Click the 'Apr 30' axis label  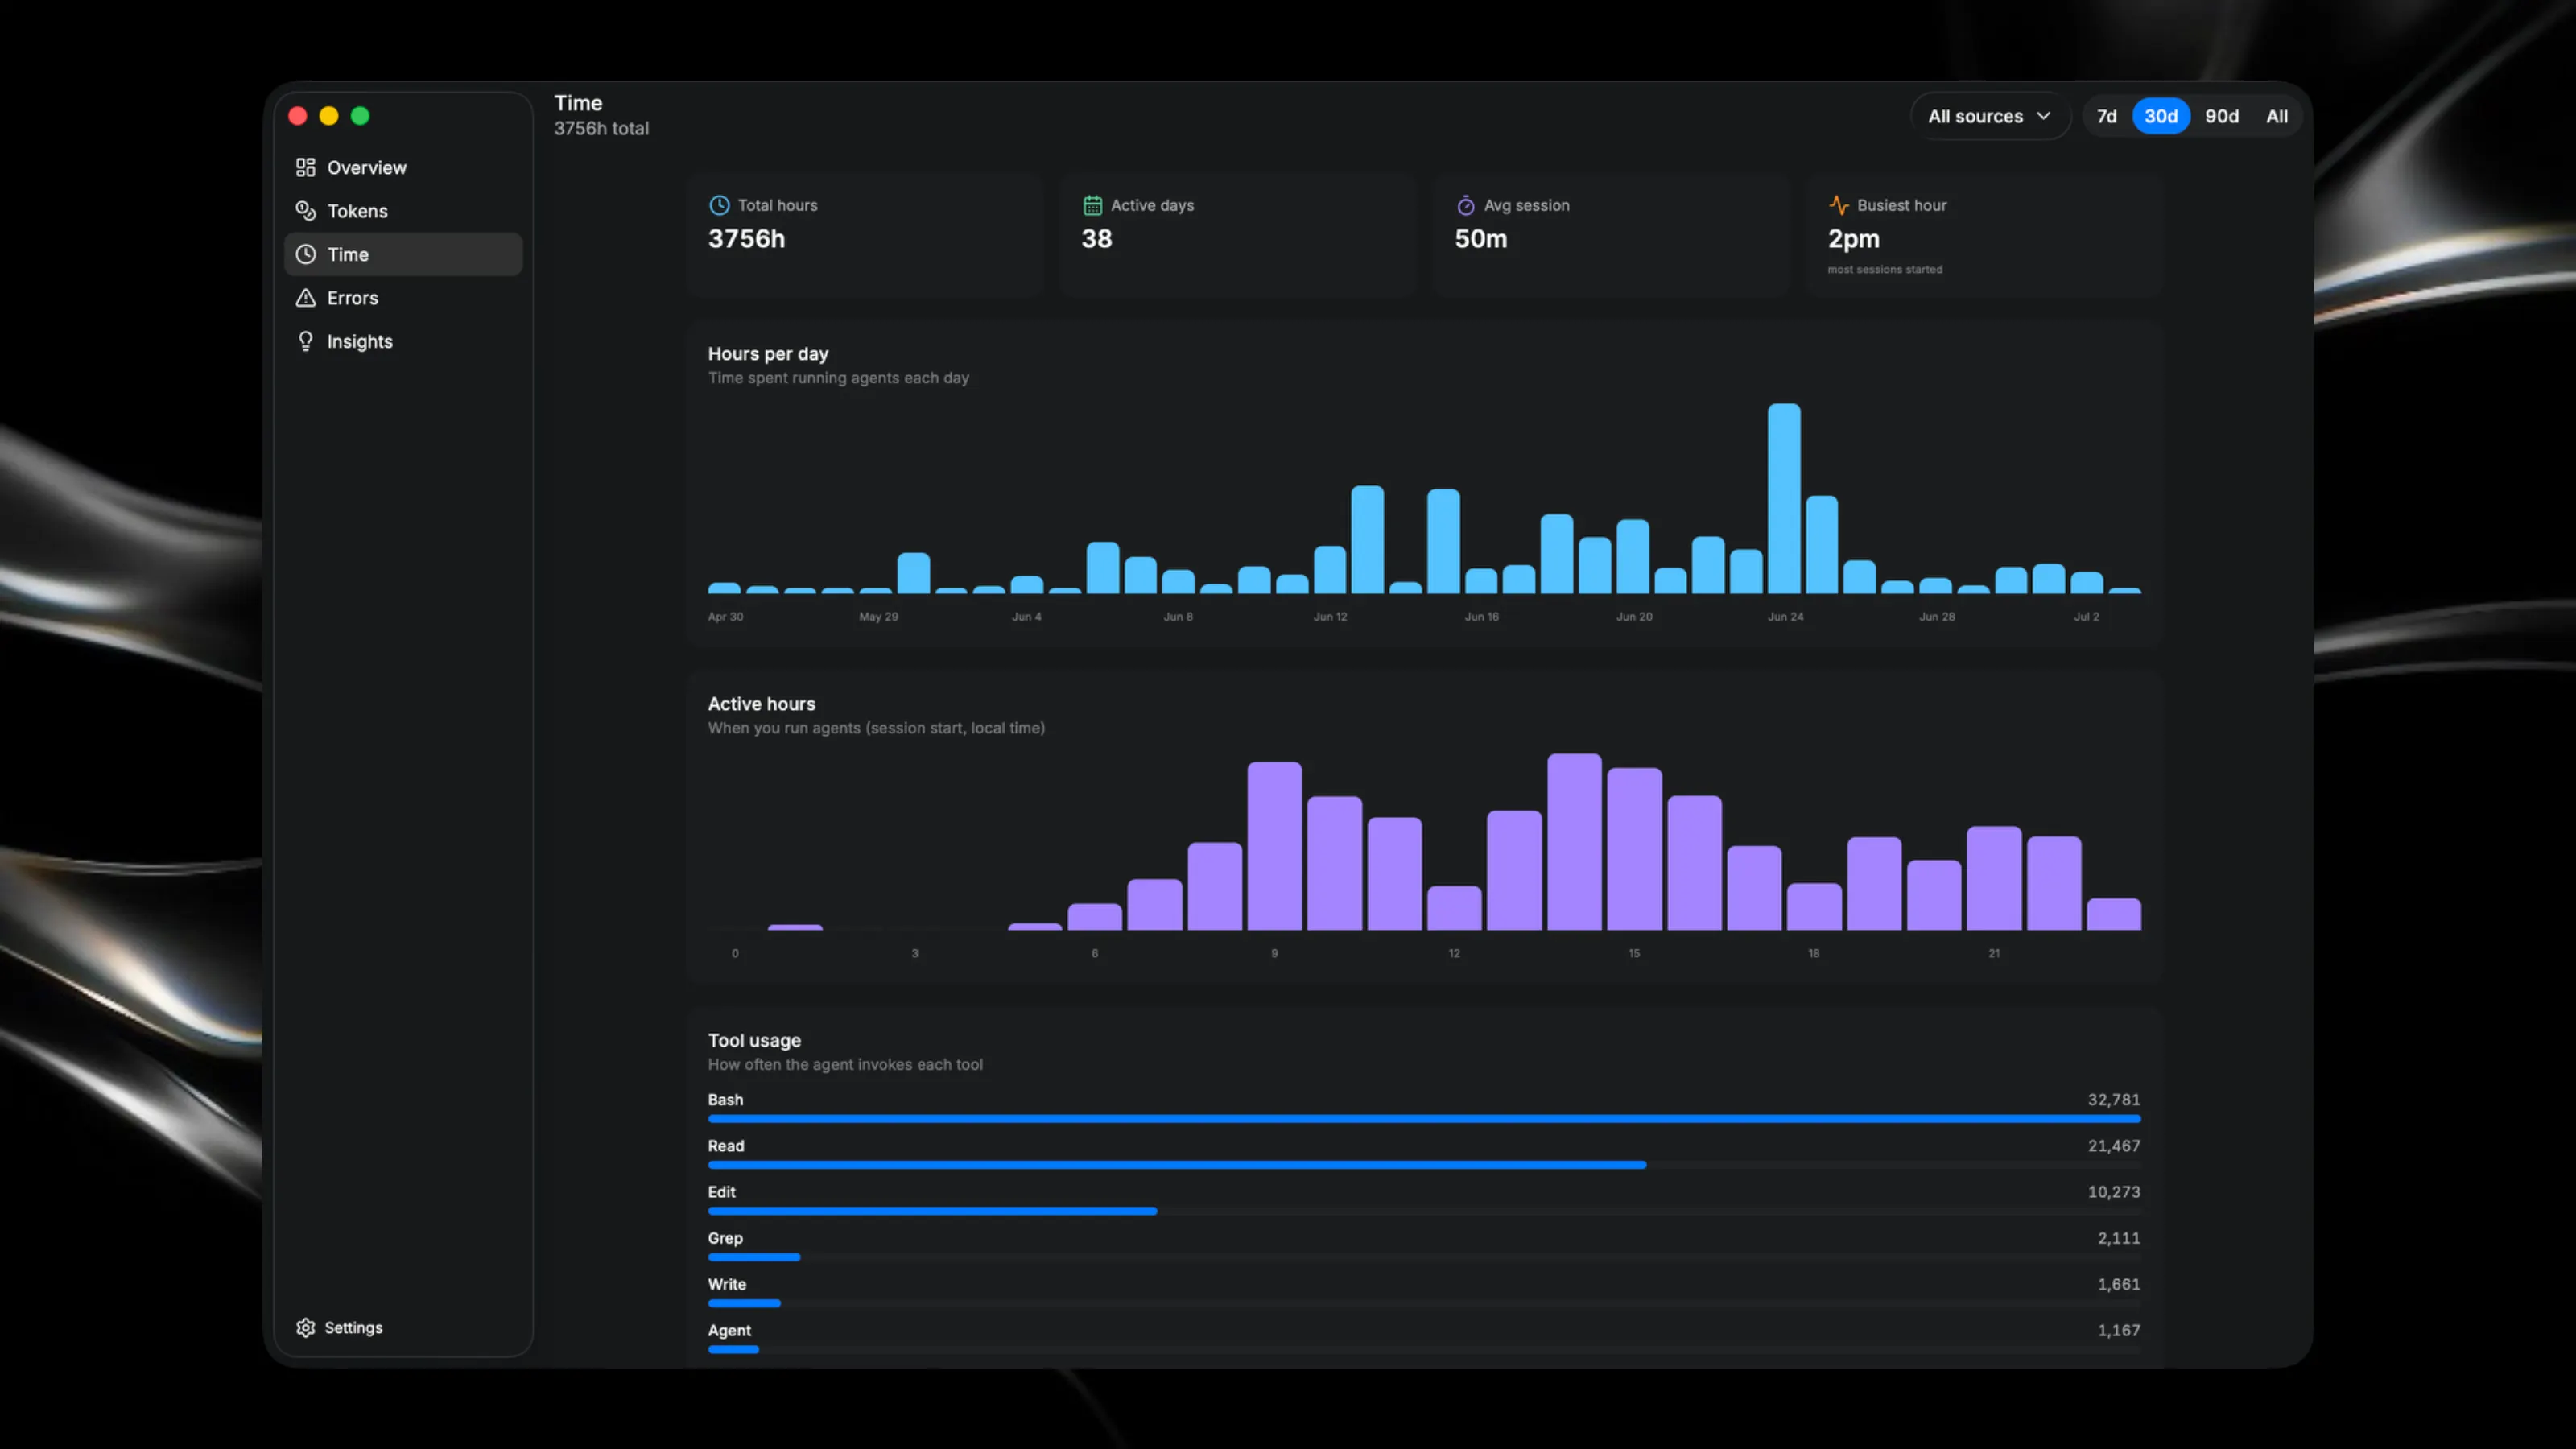725,616
